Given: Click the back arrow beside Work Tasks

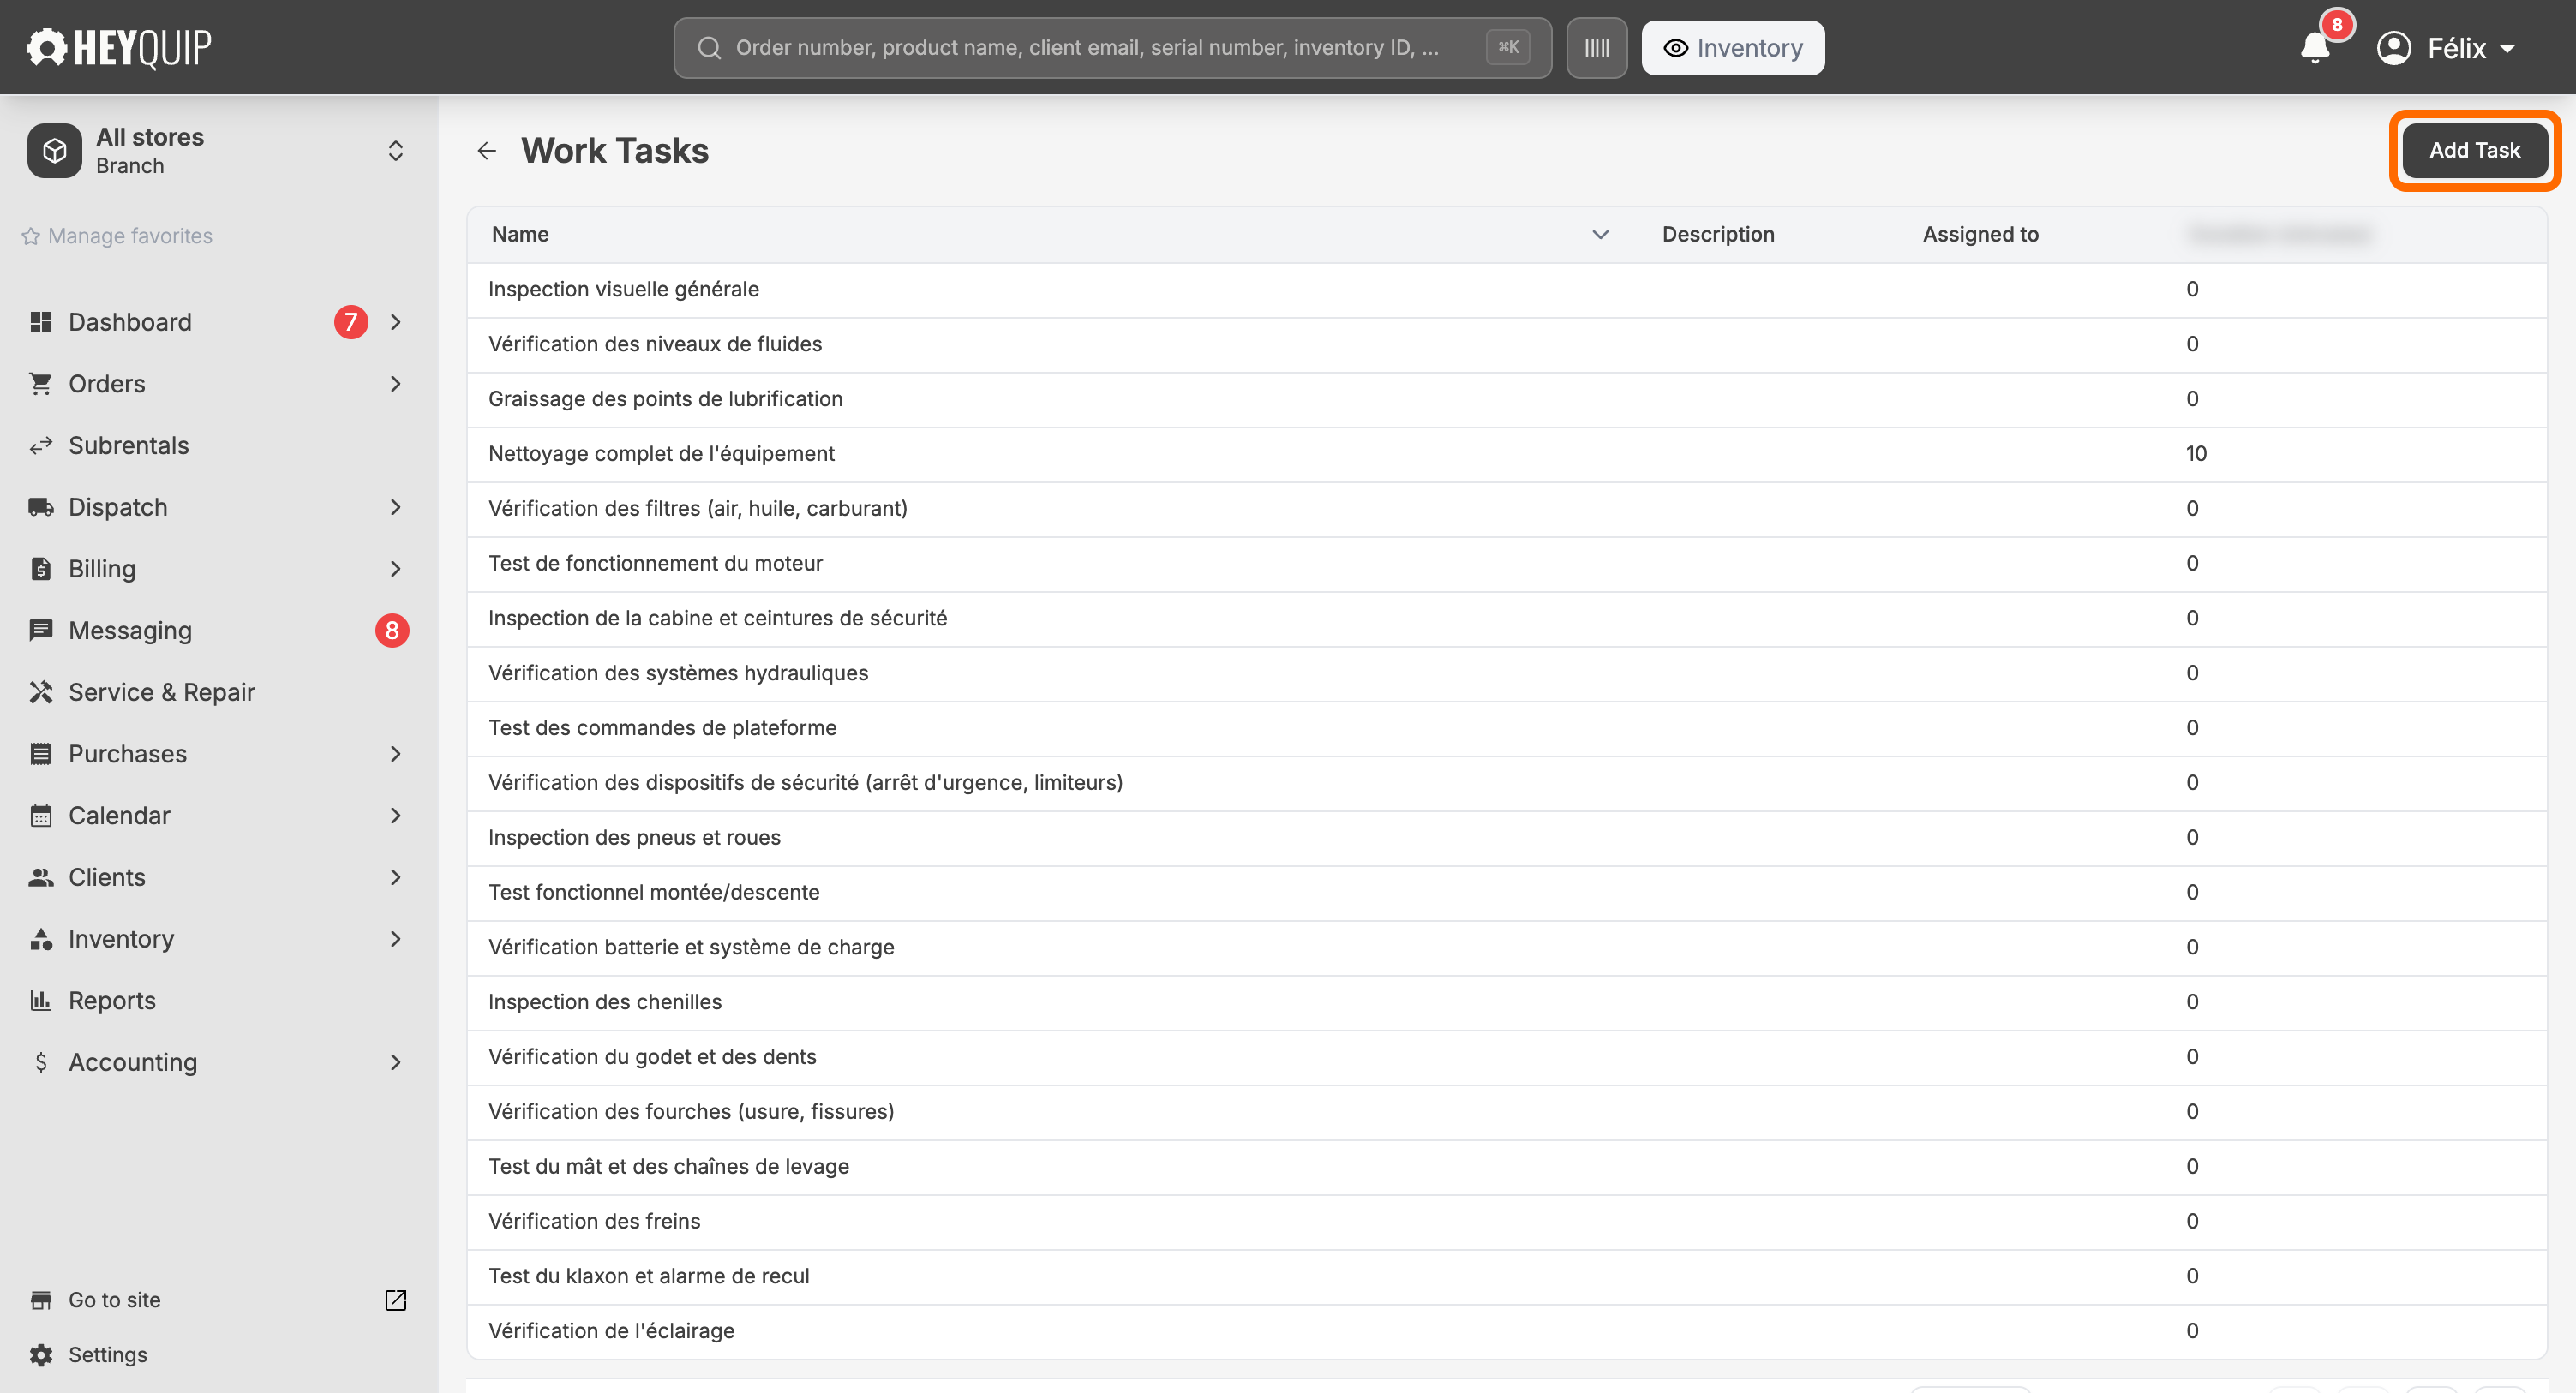Looking at the screenshot, I should pos(487,151).
